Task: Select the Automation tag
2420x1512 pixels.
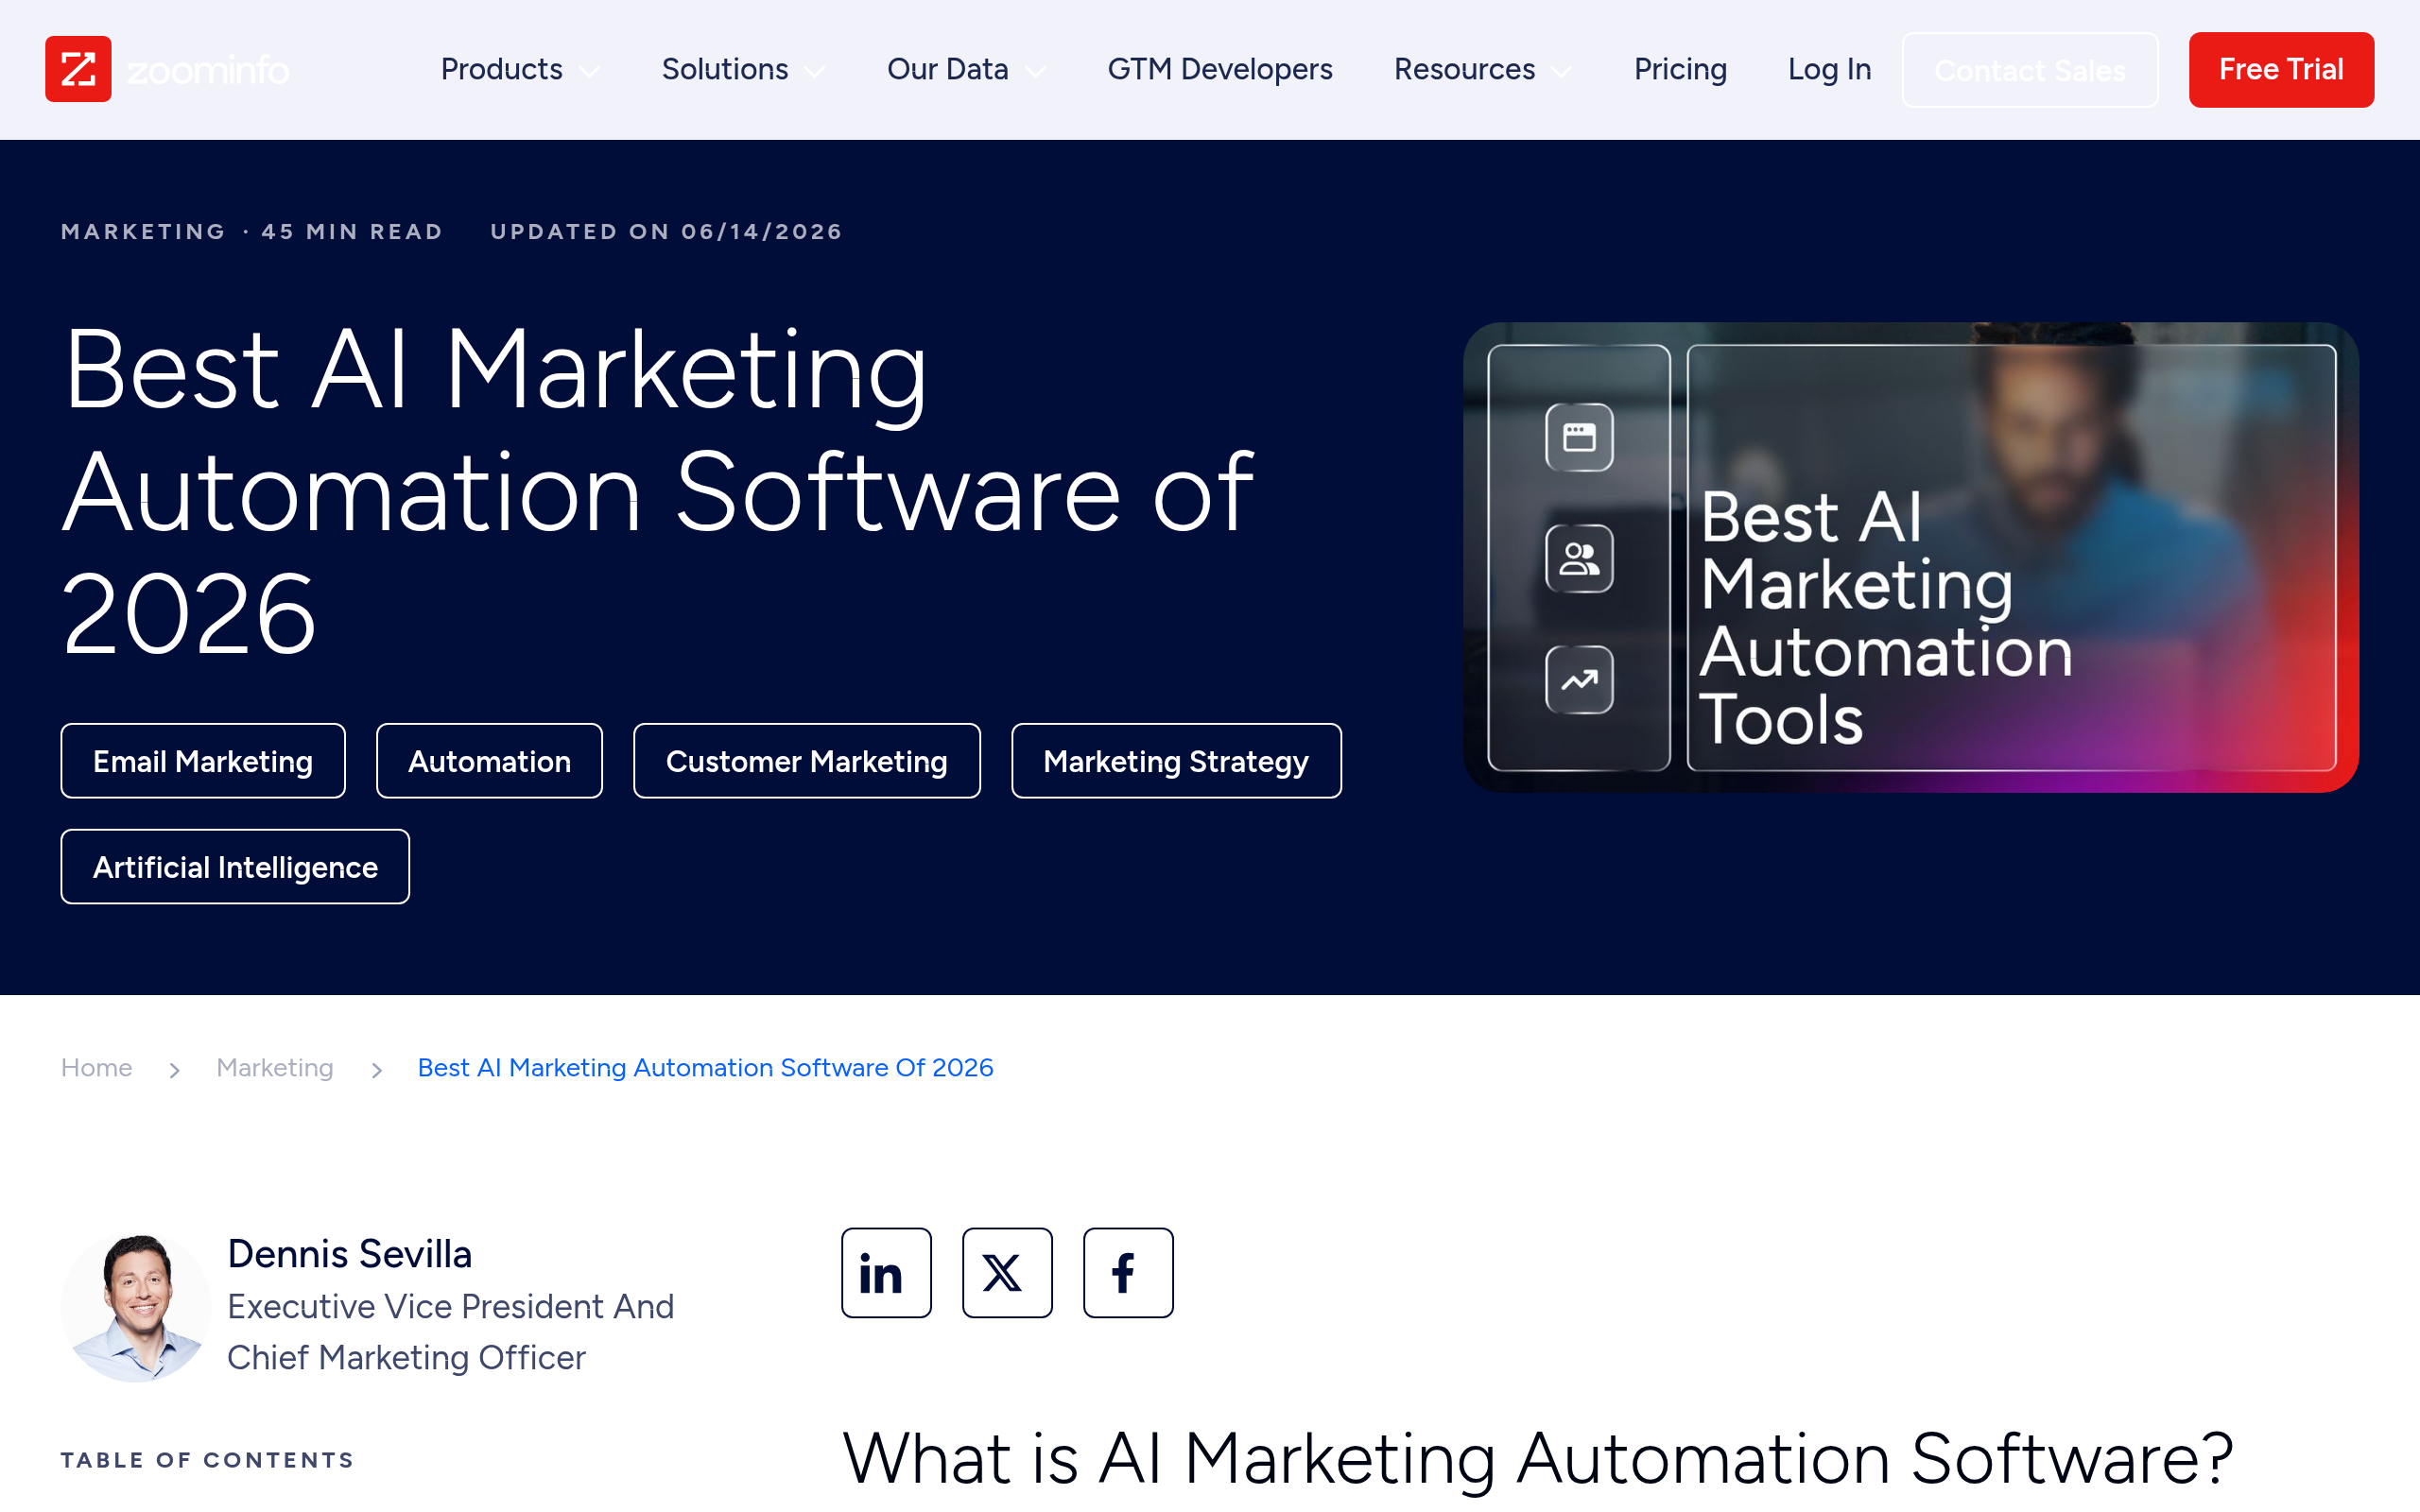Action: [x=489, y=761]
